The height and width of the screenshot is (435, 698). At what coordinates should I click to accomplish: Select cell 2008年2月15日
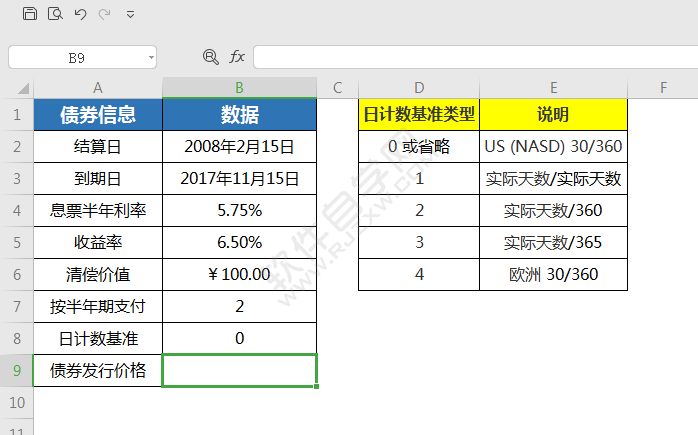pyautogui.click(x=239, y=146)
